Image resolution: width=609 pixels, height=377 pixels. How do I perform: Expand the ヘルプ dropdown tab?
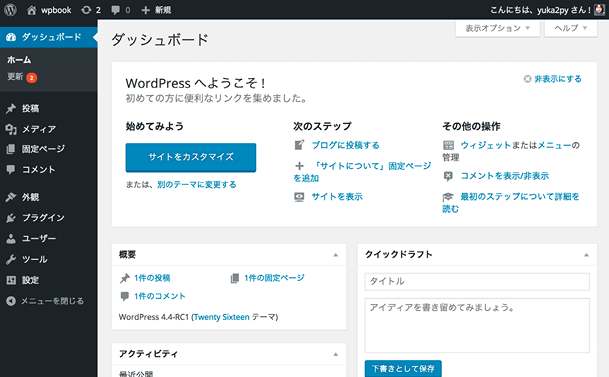(x=571, y=28)
